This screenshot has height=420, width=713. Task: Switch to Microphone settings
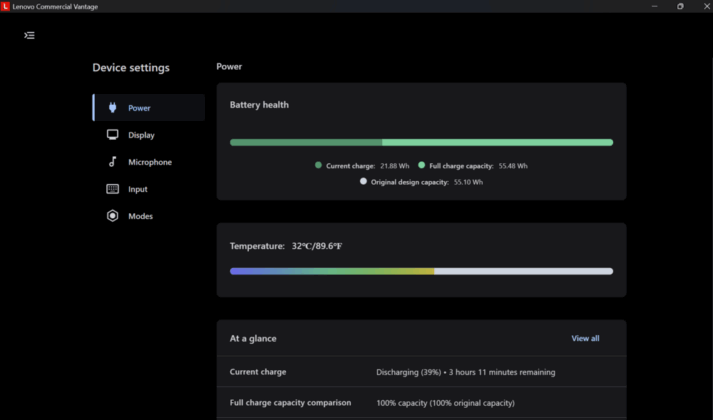149,162
